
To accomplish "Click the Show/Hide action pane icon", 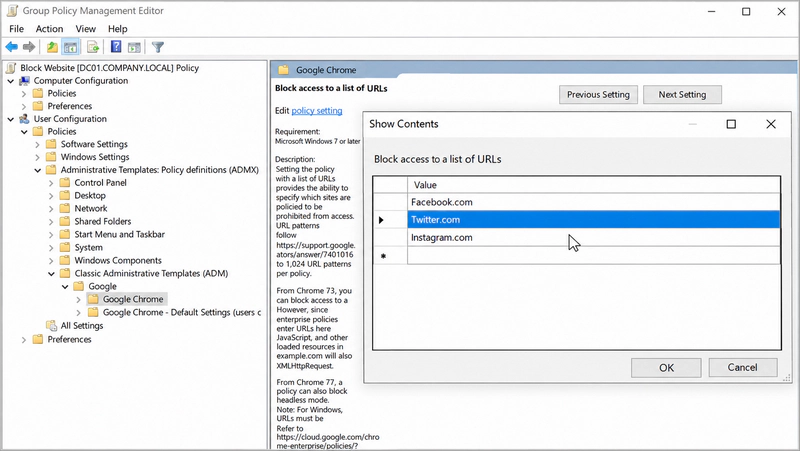I will 134,47.
